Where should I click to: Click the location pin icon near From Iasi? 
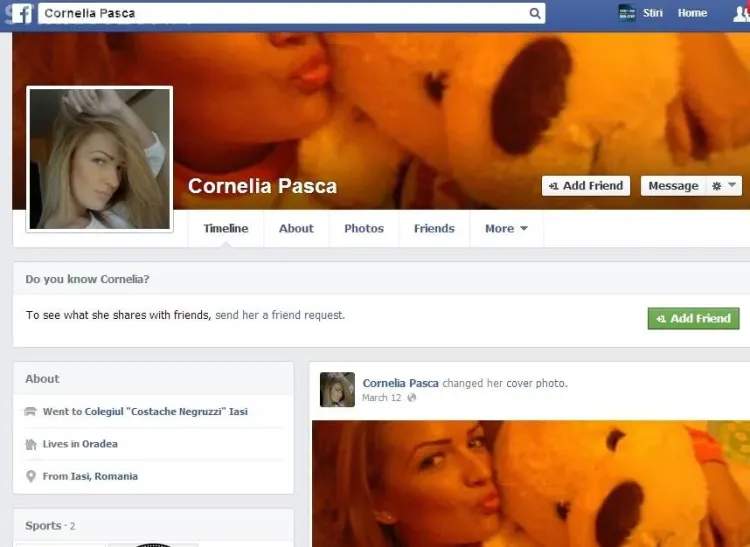click(x=30, y=477)
